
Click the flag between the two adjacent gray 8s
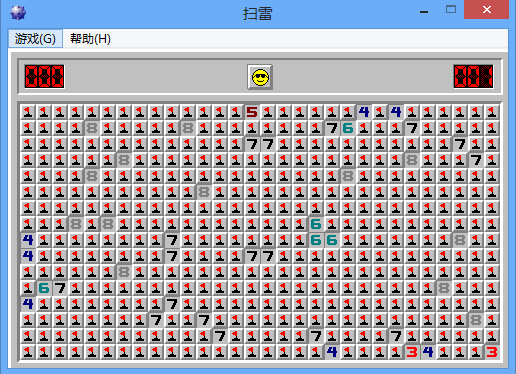tap(92, 224)
